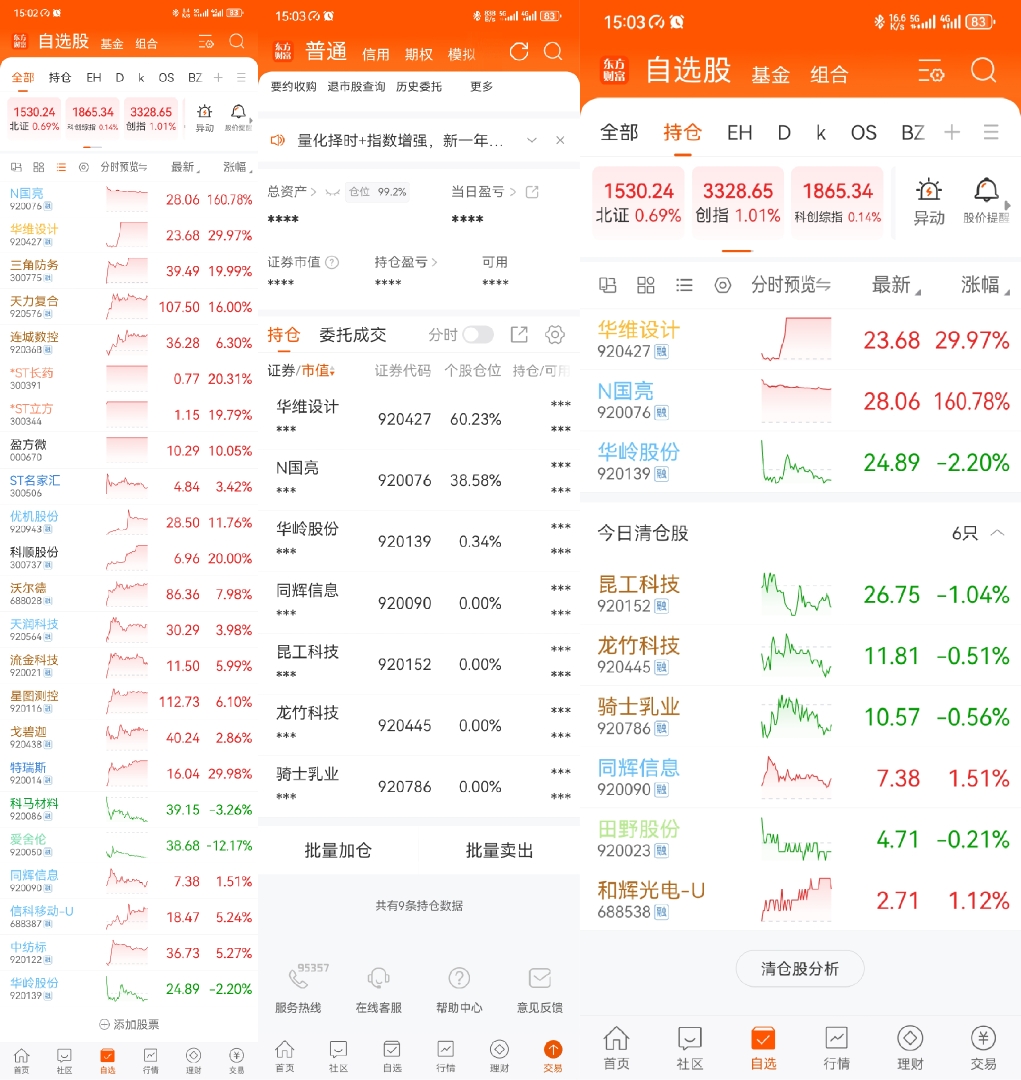1021x1080 pixels.
Task: Open the 清仓股分析 button
Action: click(x=800, y=968)
